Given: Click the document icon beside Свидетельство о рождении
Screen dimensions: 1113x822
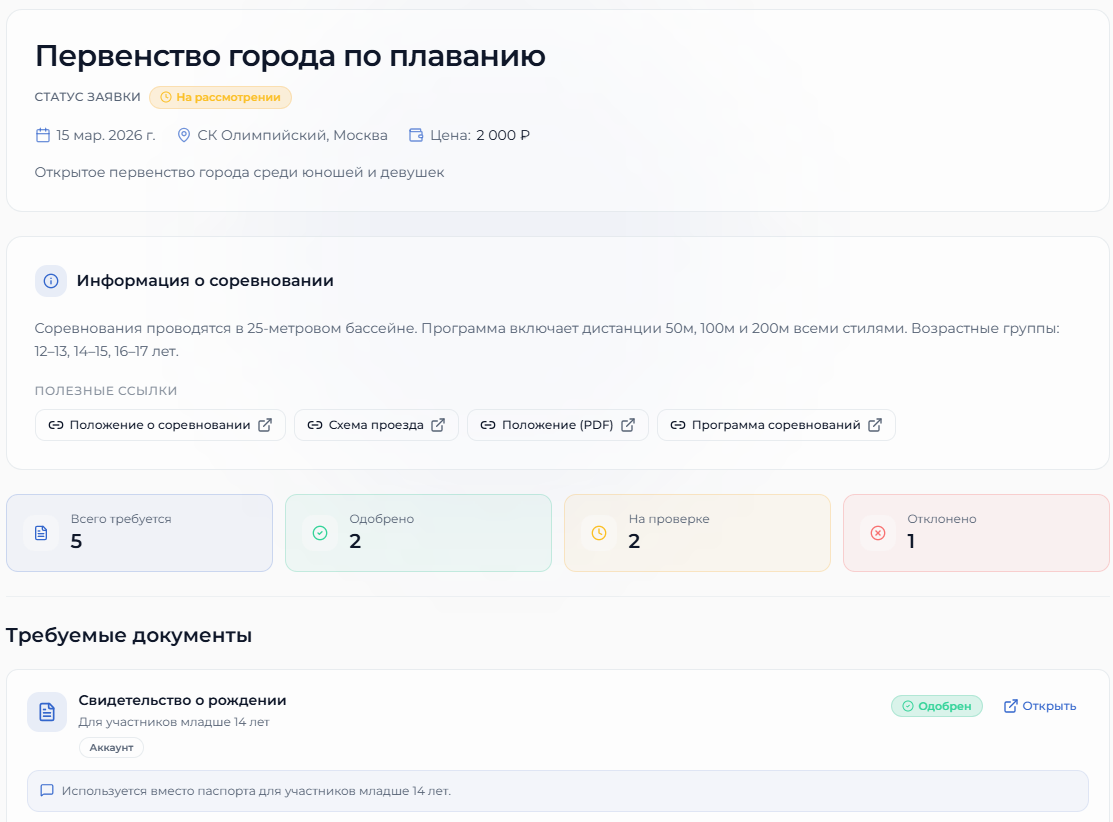Looking at the screenshot, I should click(46, 711).
